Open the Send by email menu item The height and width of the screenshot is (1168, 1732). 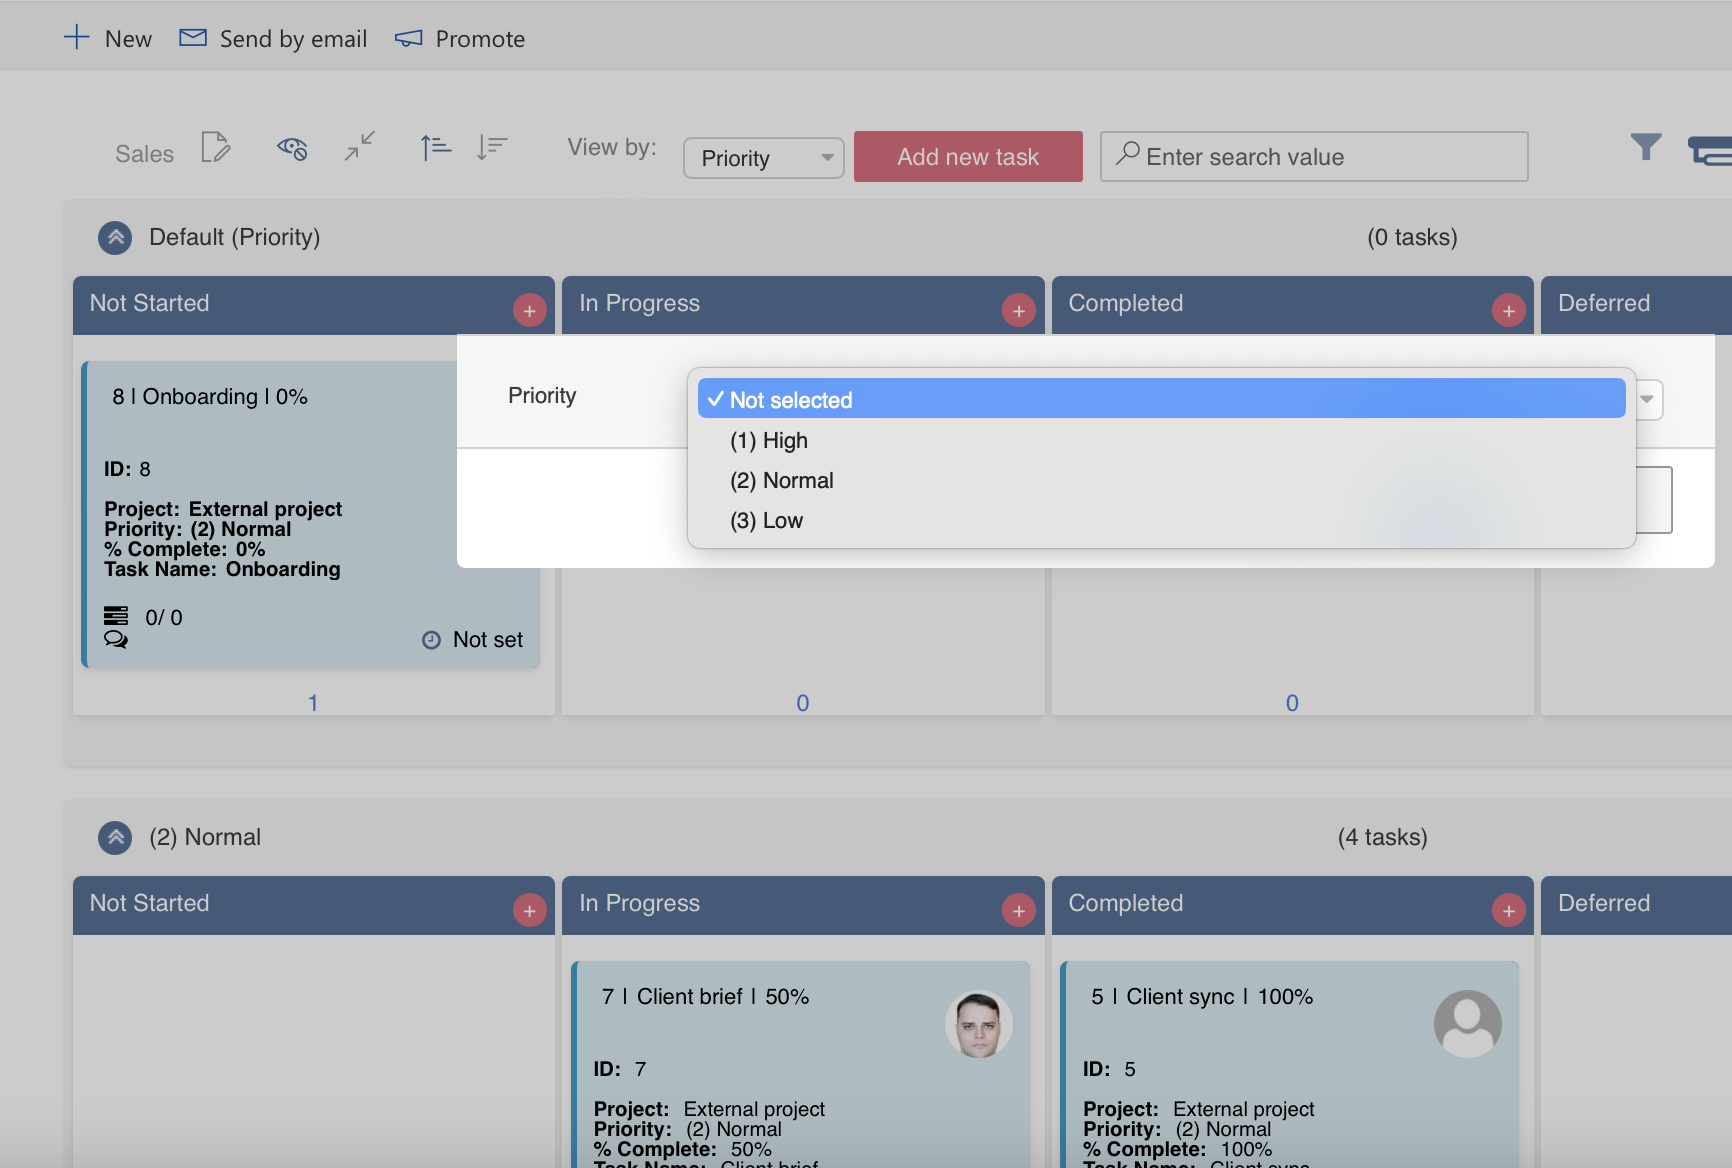click(x=272, y=38)
